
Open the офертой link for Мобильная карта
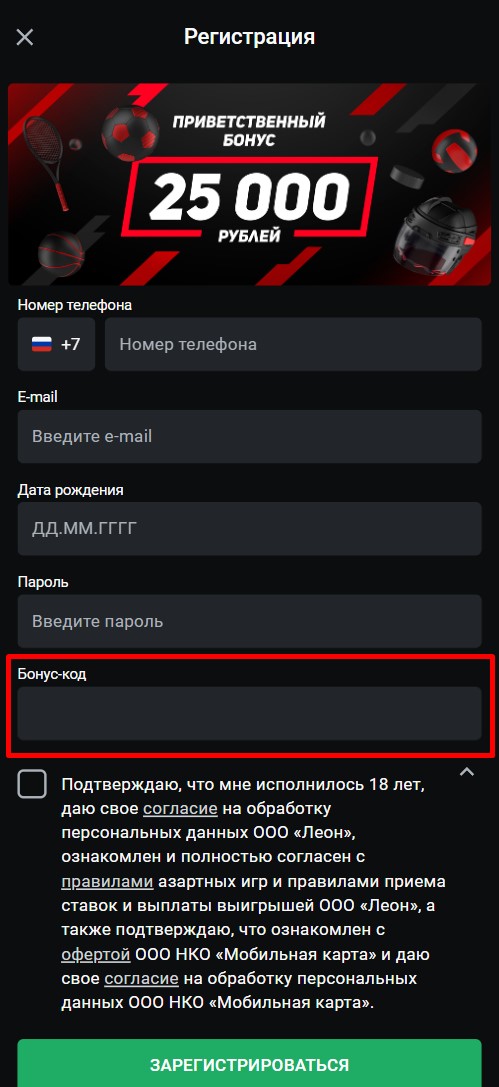[x=96, y=955]
